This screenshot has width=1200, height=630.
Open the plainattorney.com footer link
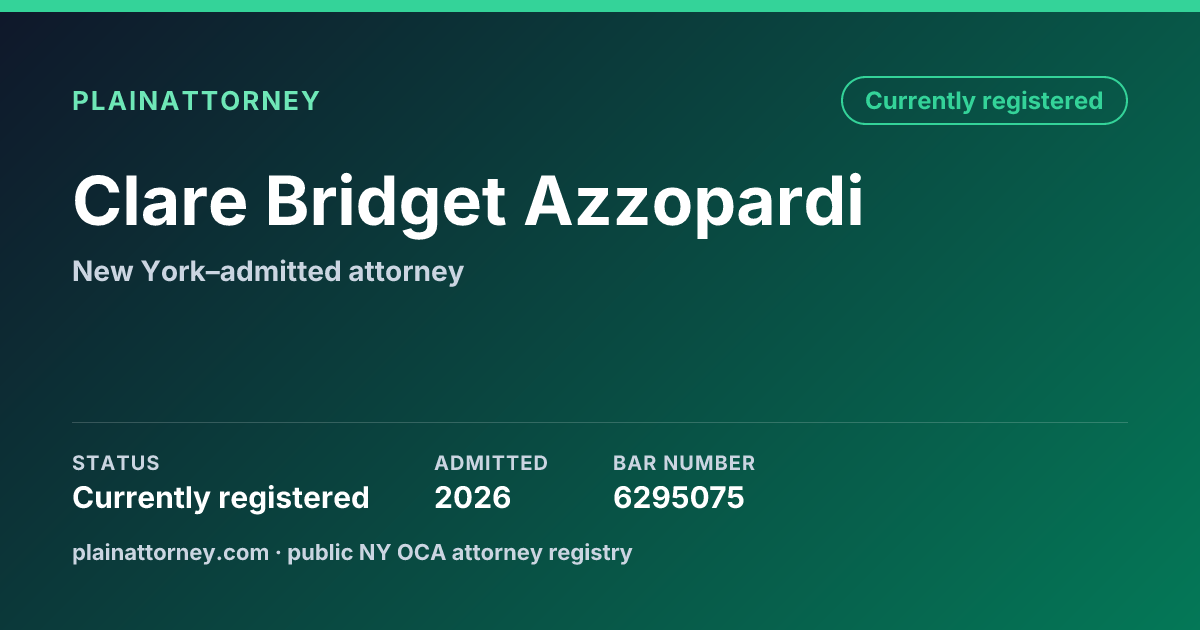click(x=171, y=552)
